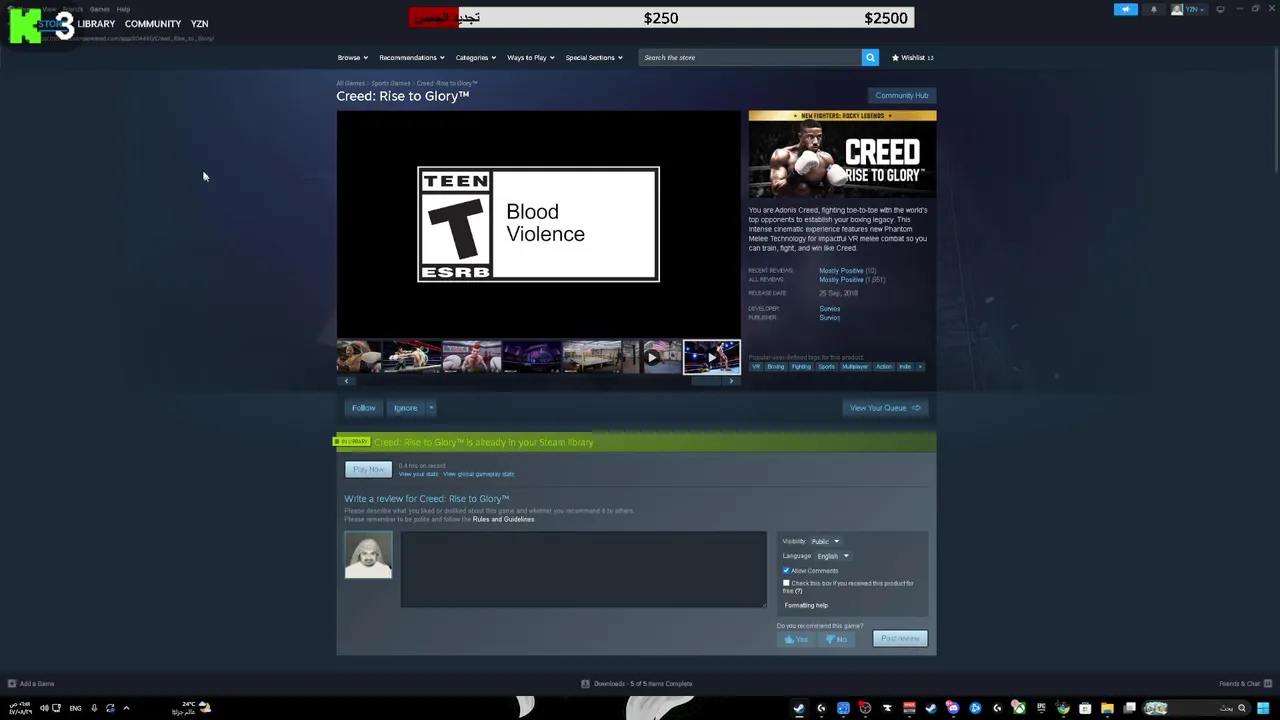Expand the Special Sections dropdown
This screenshot has width=1280, height=720.
(594, 57)
